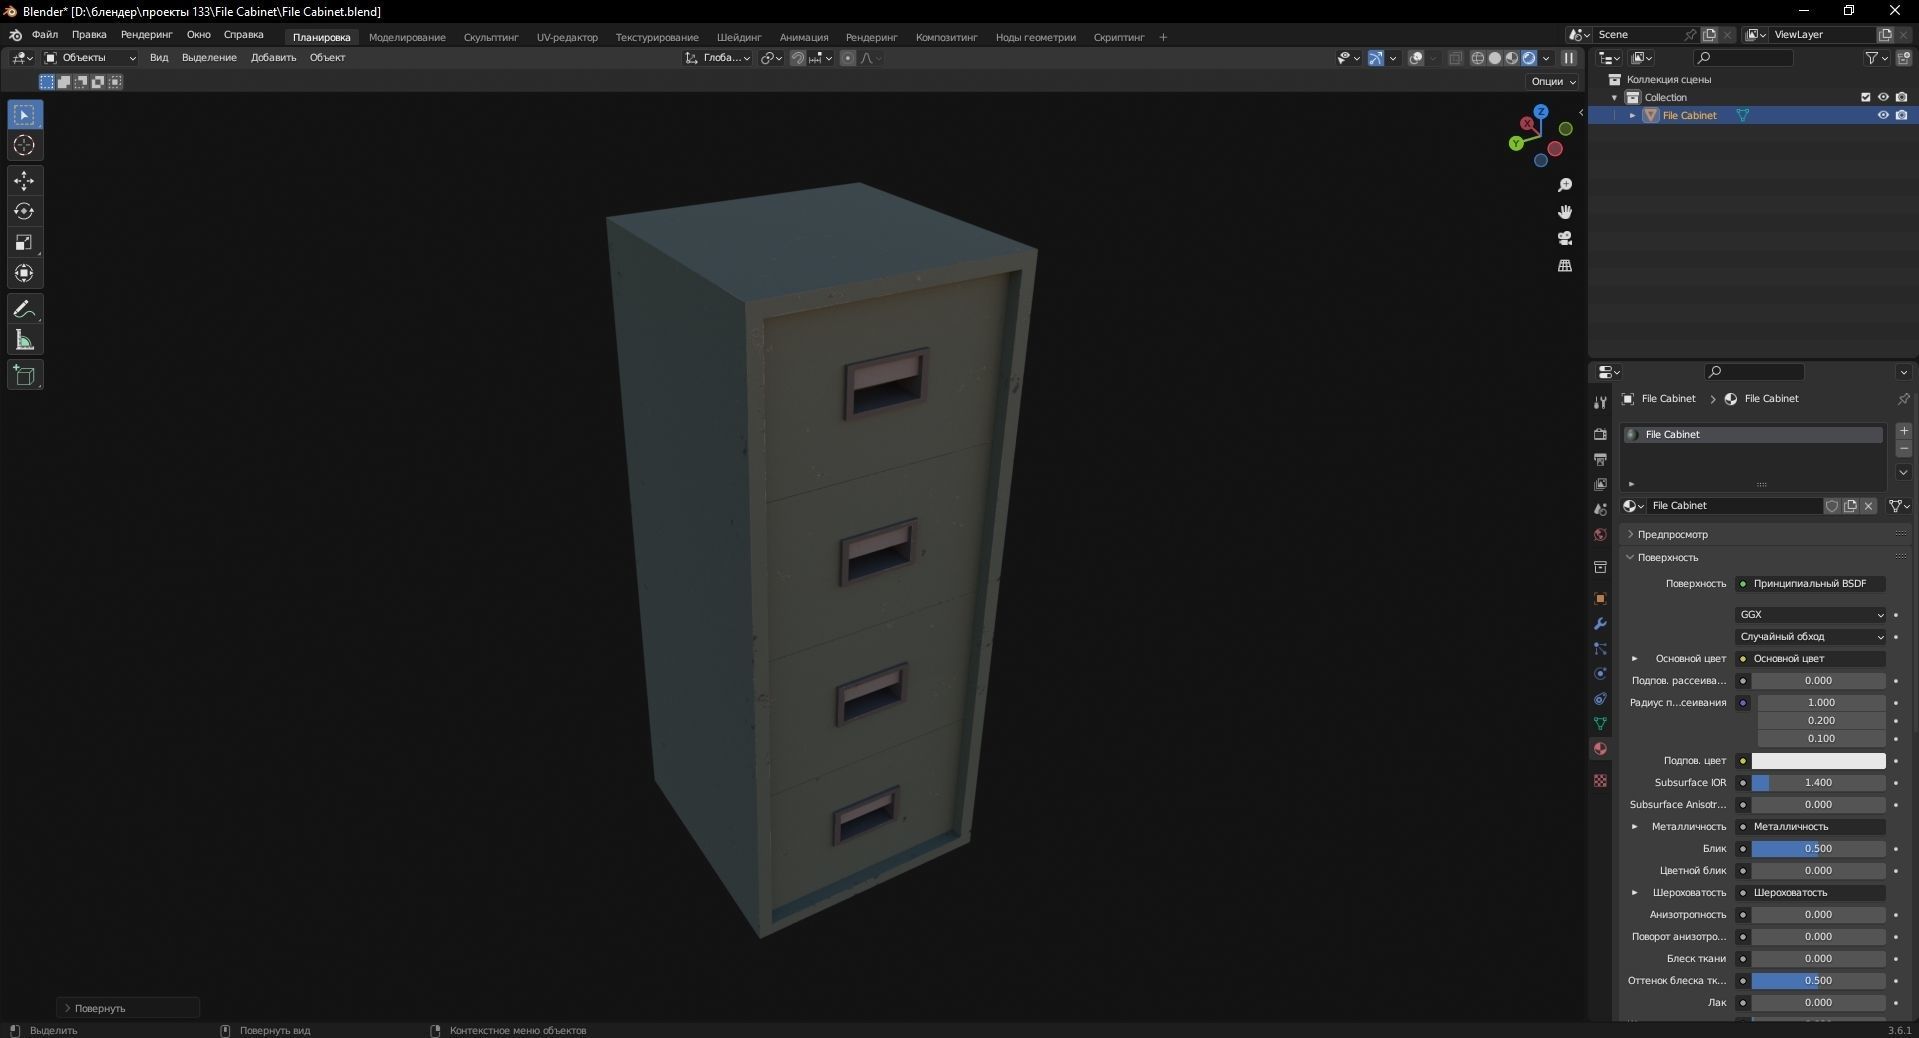The image size is (1919, 1038).
Task: Open the Правка menu
Action: pos(89,35)
